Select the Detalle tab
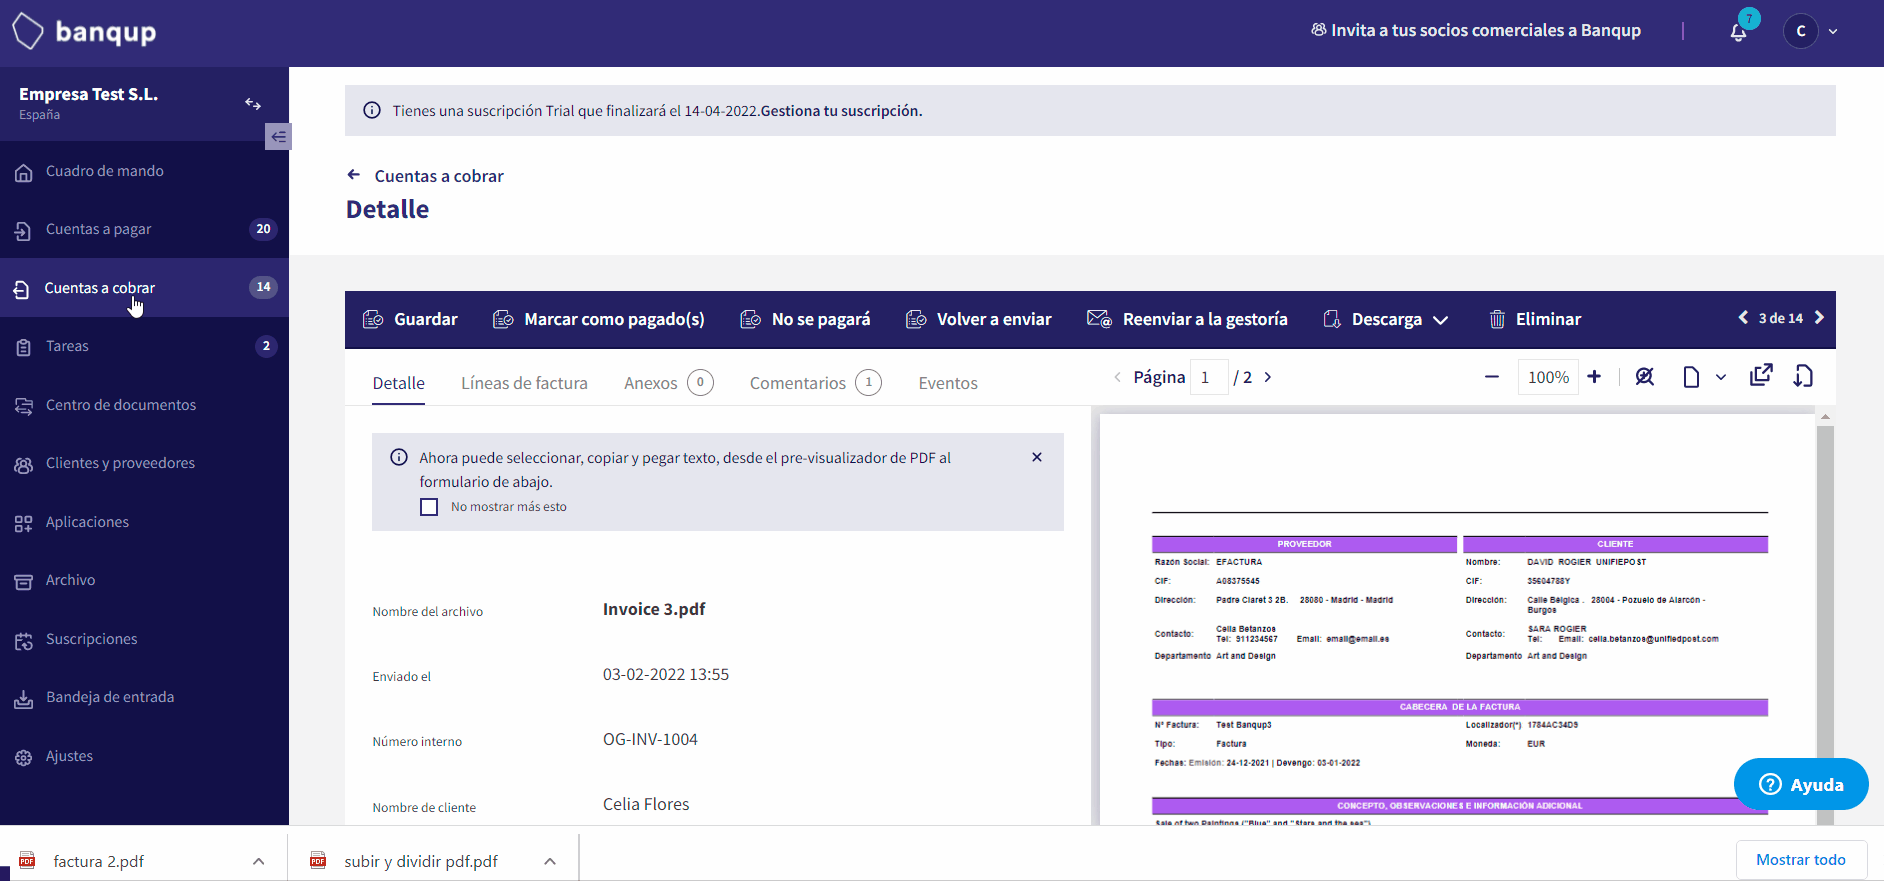 tap(398, 383)
